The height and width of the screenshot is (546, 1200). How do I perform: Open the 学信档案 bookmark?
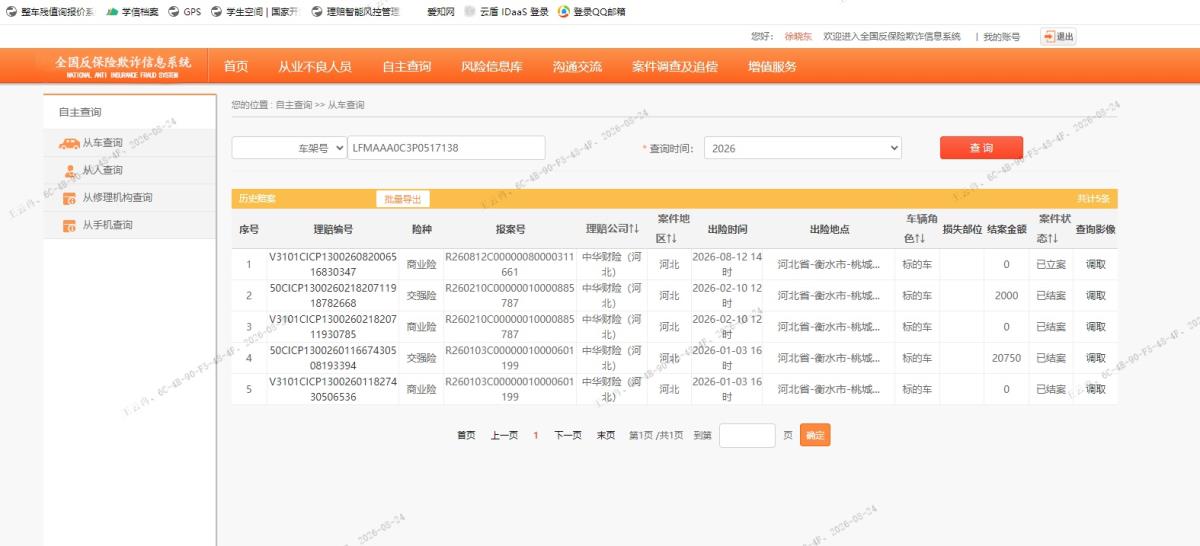click(x=132, y=11)
